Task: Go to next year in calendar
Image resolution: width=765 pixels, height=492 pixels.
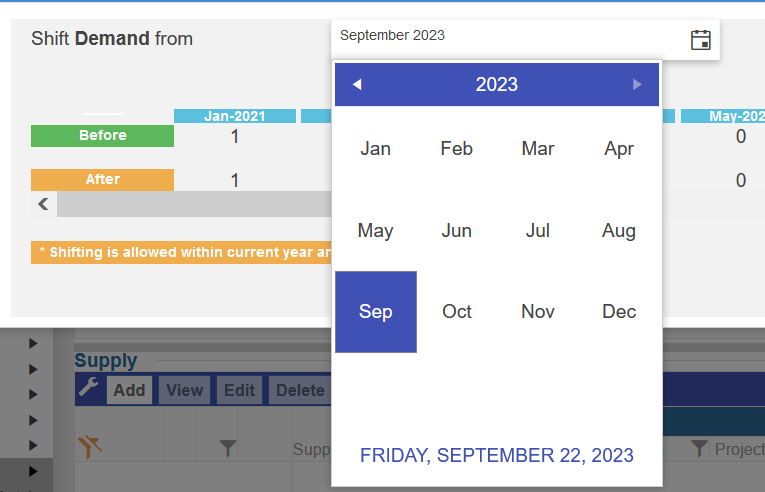Action: pos(637,84)
